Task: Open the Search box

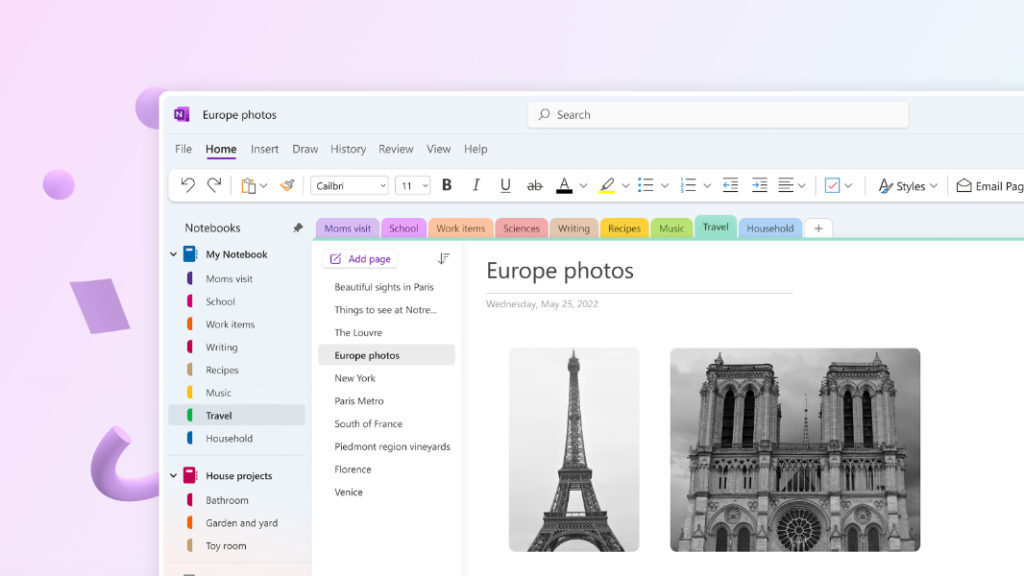Action: 717,114
